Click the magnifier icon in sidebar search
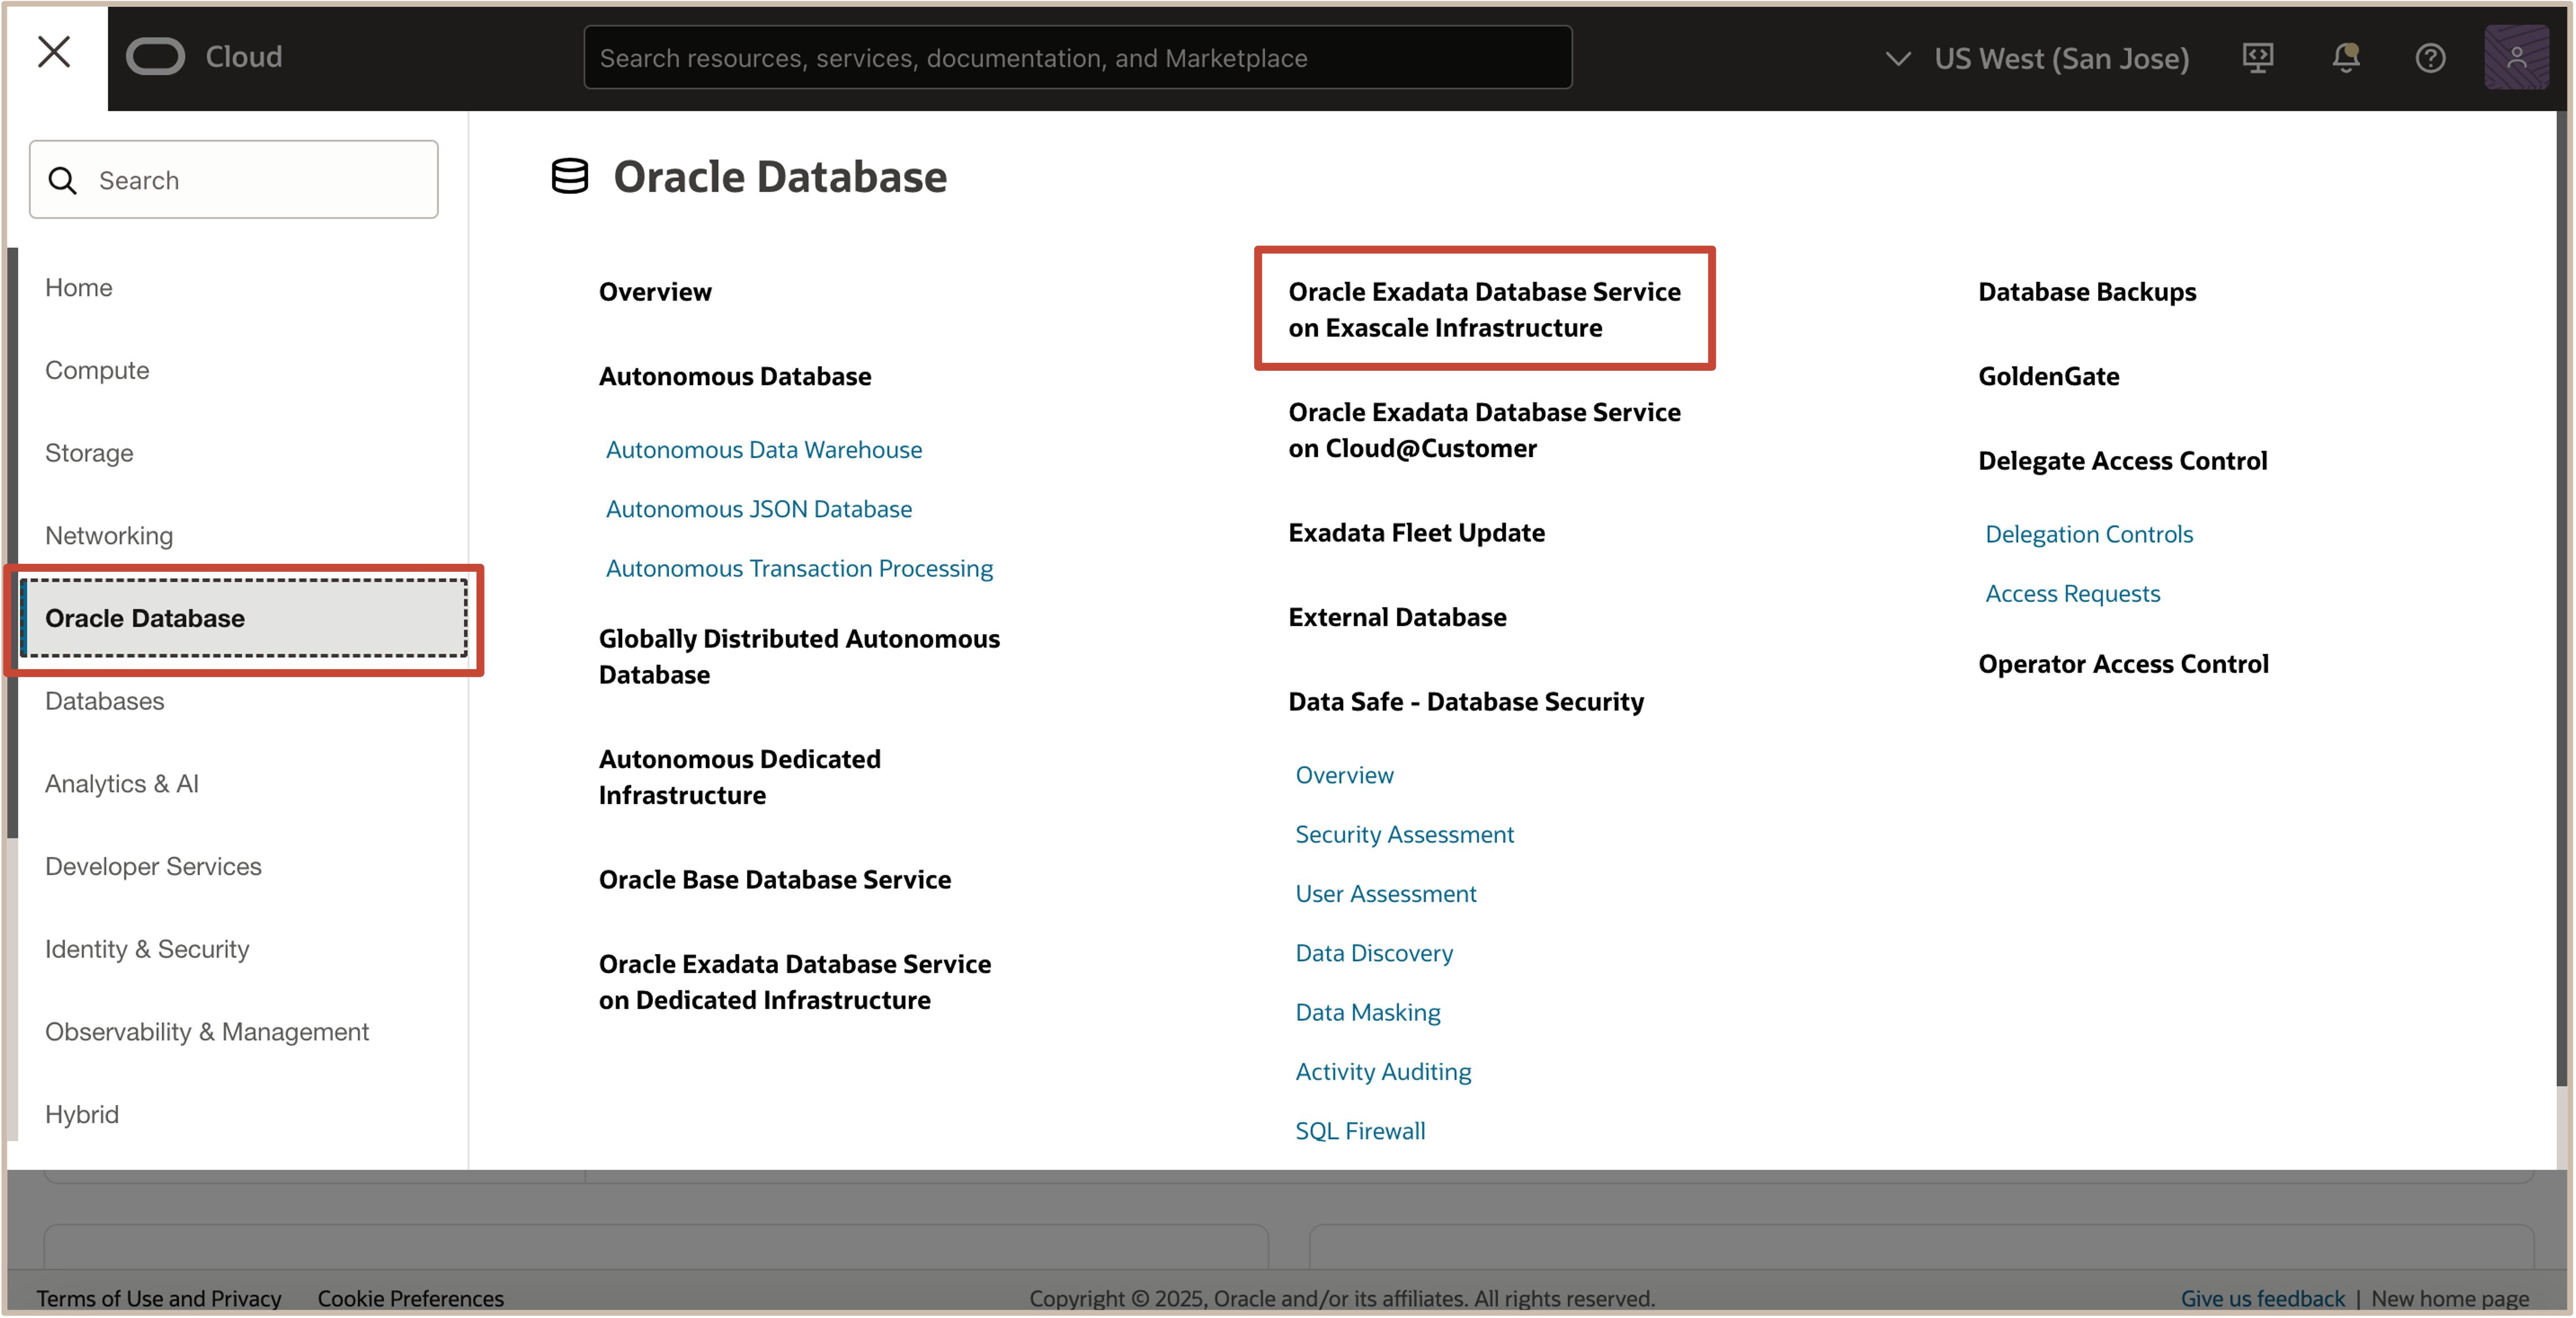 (63, 181)
